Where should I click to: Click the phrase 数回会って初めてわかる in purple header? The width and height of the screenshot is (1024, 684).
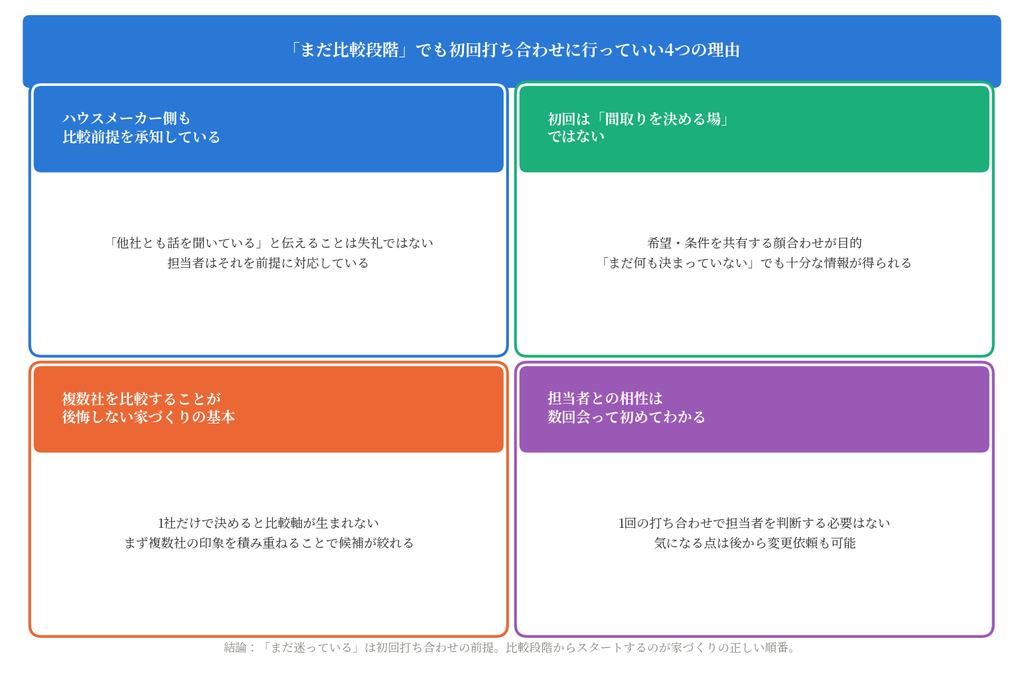point(626,417)
